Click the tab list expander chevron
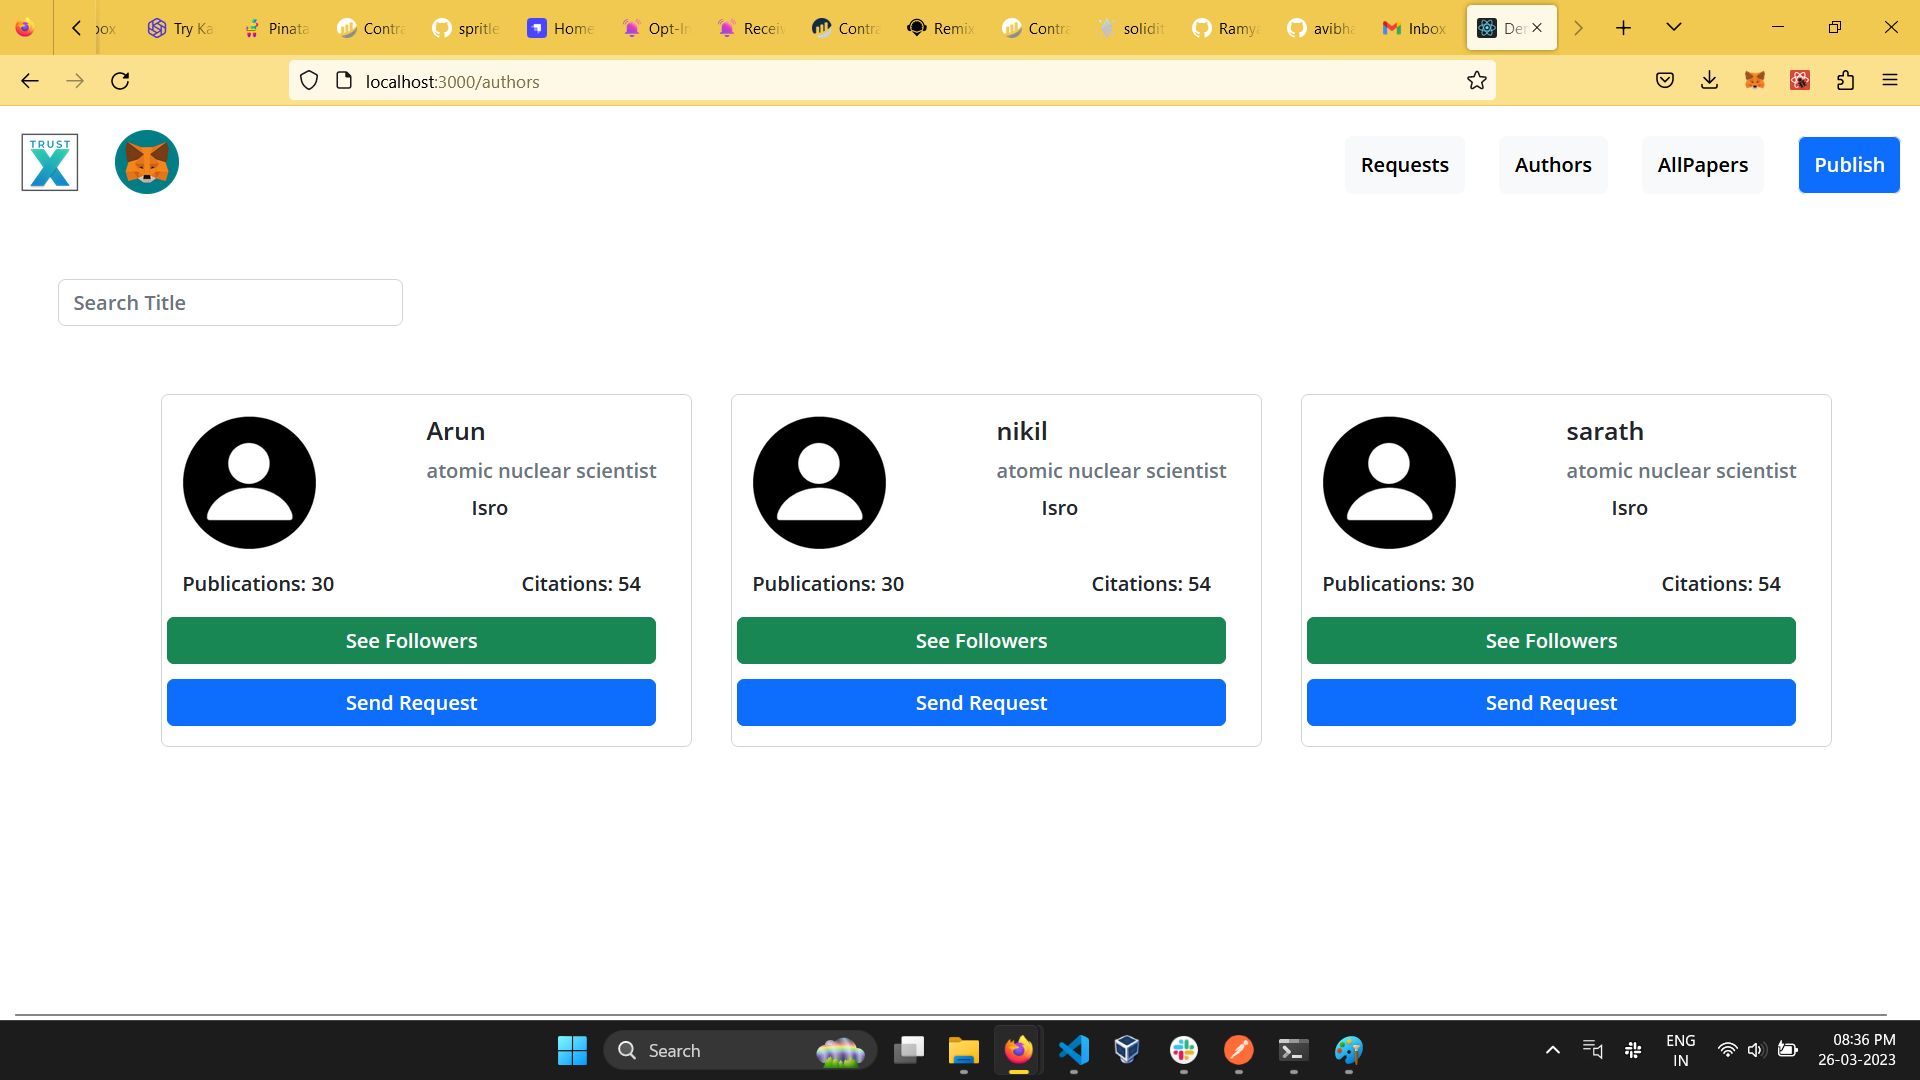The width and height of the screenshot is (1920, 1080). pos(1675,28)
